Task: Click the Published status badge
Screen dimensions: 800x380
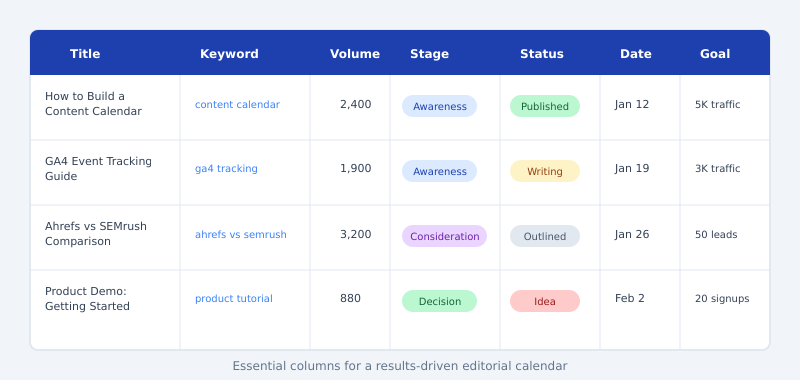Action: click(545, 106)
